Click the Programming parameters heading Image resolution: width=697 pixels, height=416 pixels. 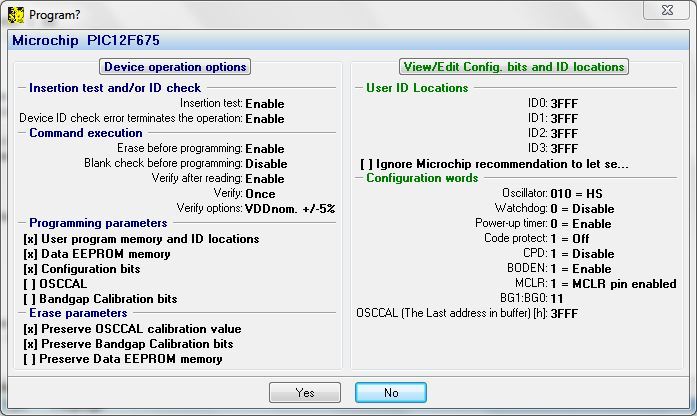point(98,223)
